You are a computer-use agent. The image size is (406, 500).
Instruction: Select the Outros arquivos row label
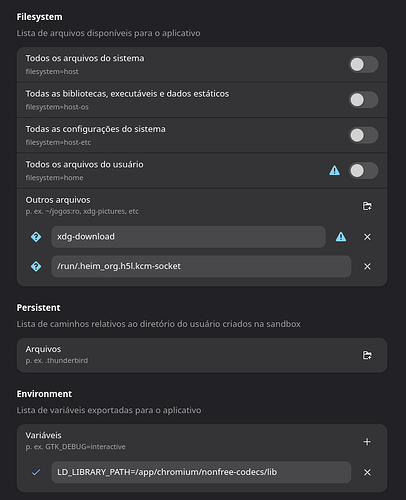point(58,200)
